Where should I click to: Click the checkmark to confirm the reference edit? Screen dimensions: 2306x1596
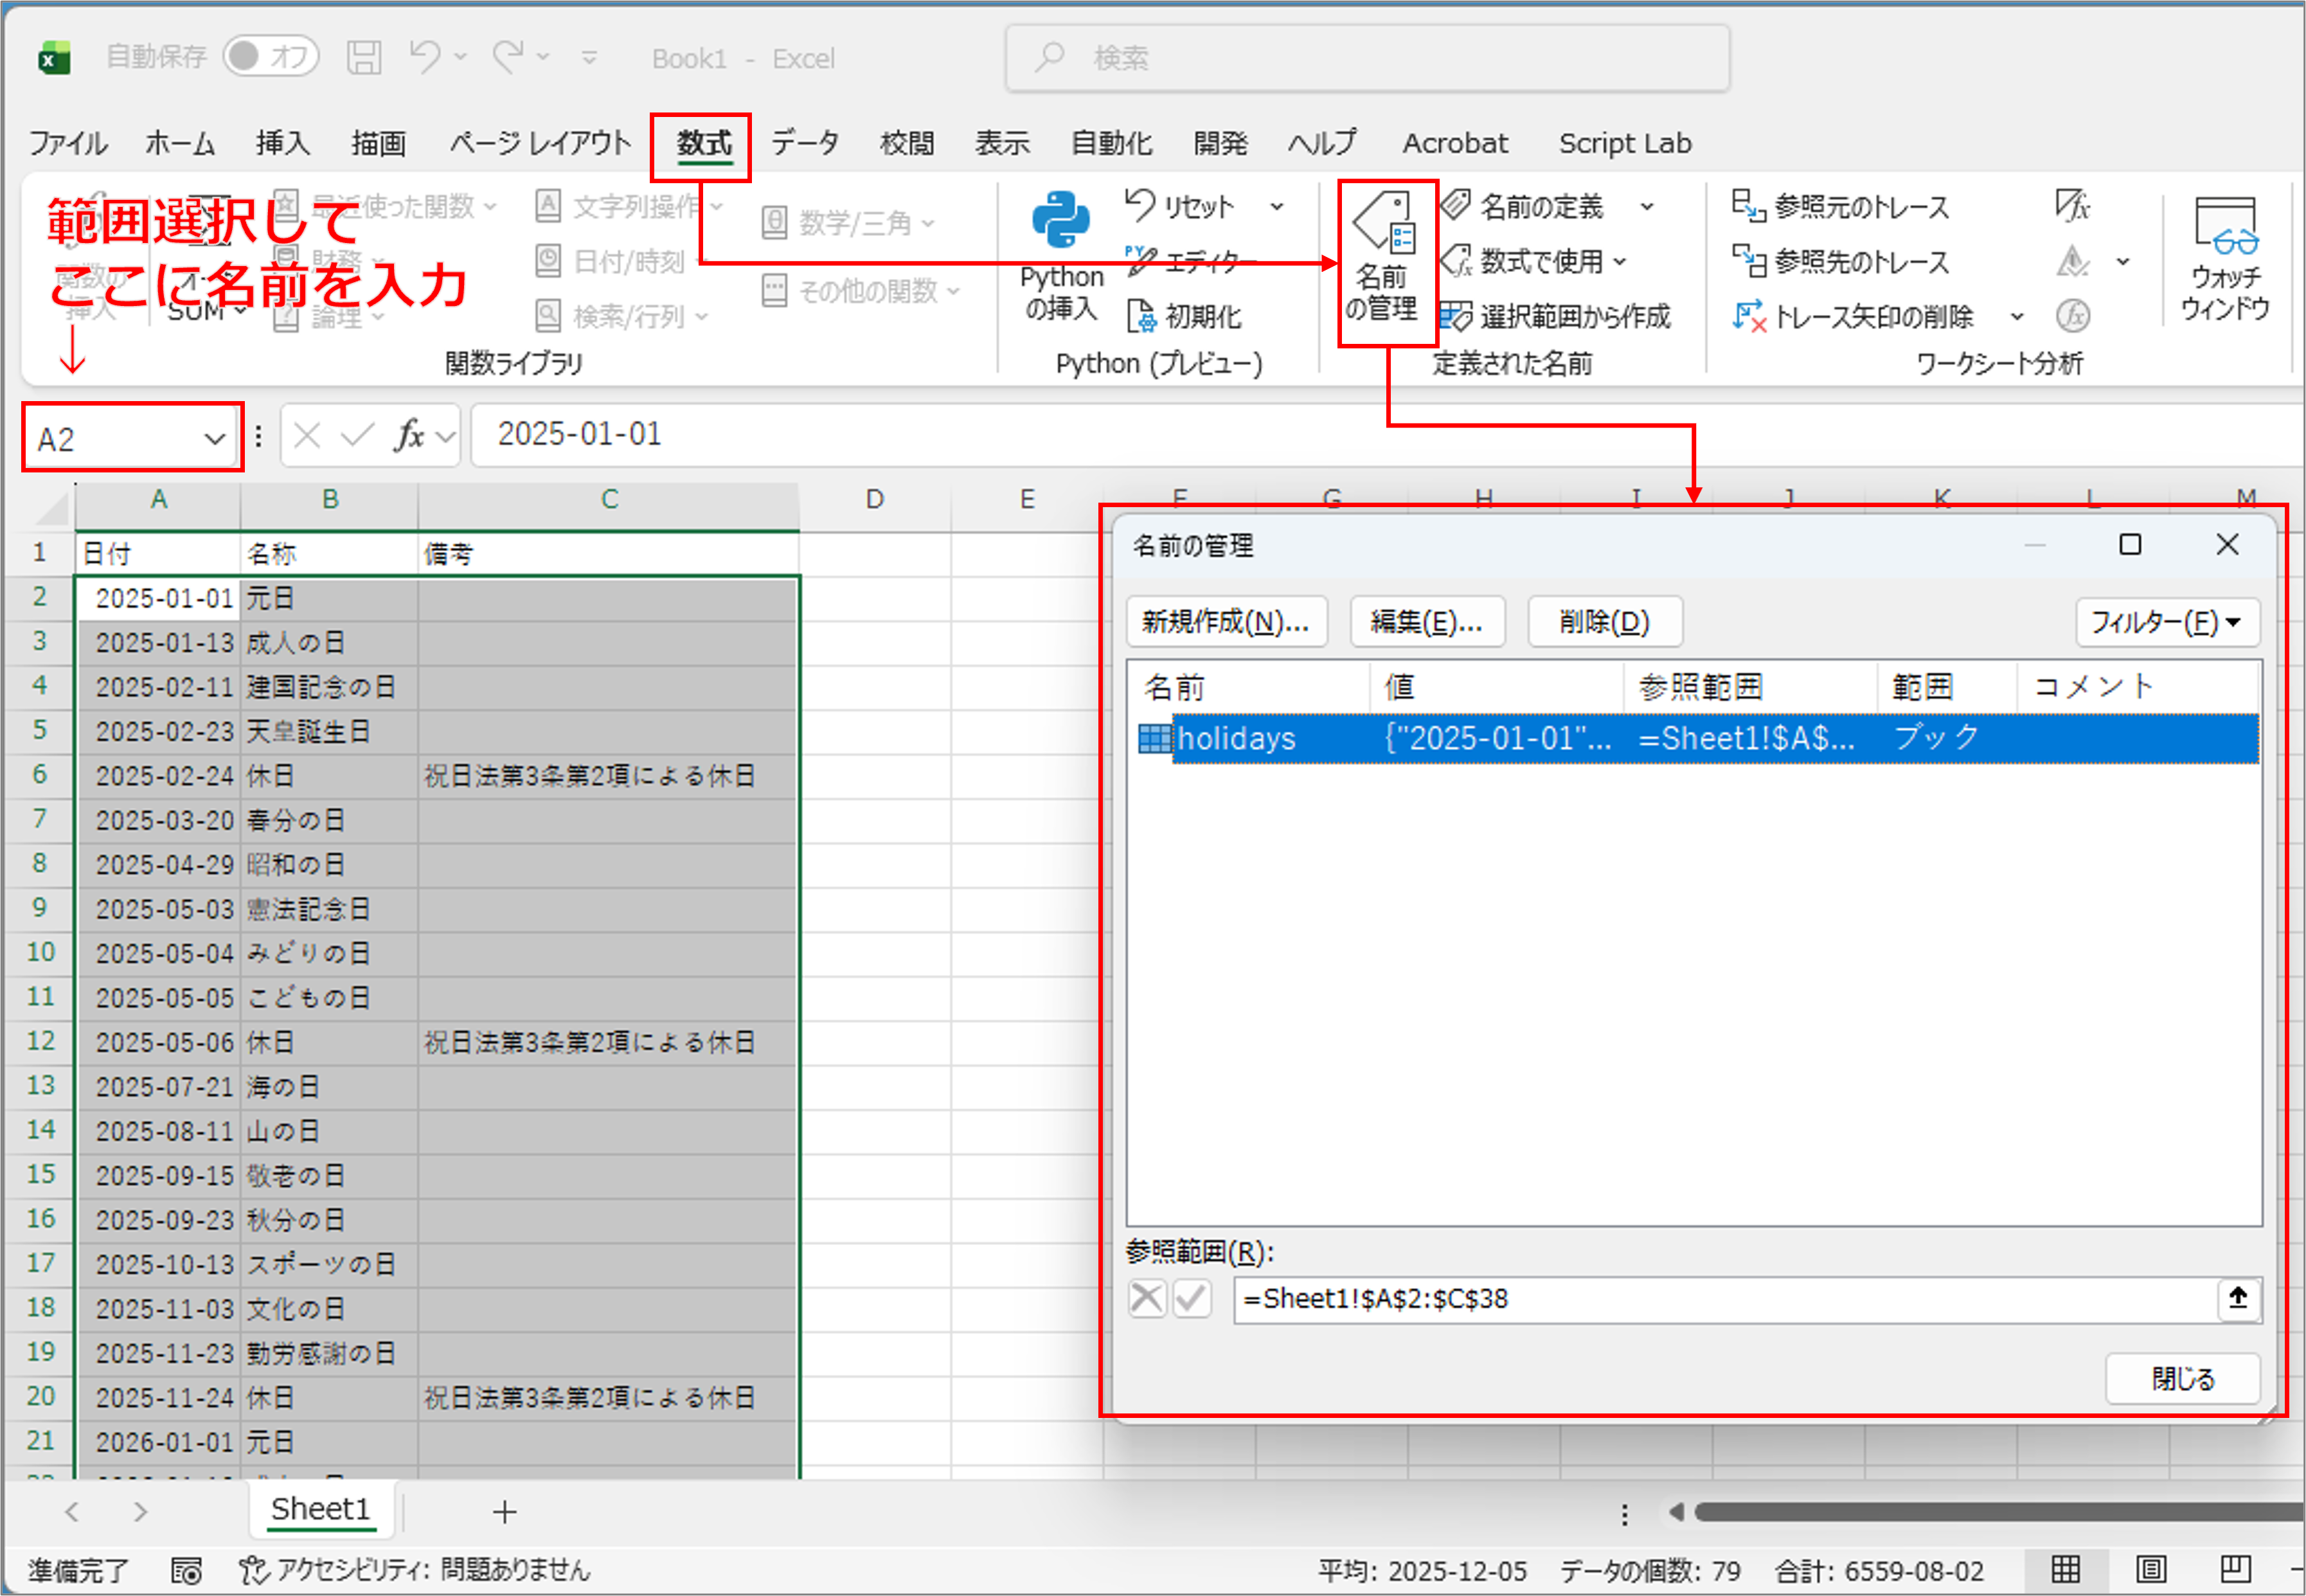click(x=1192, y=1299)
